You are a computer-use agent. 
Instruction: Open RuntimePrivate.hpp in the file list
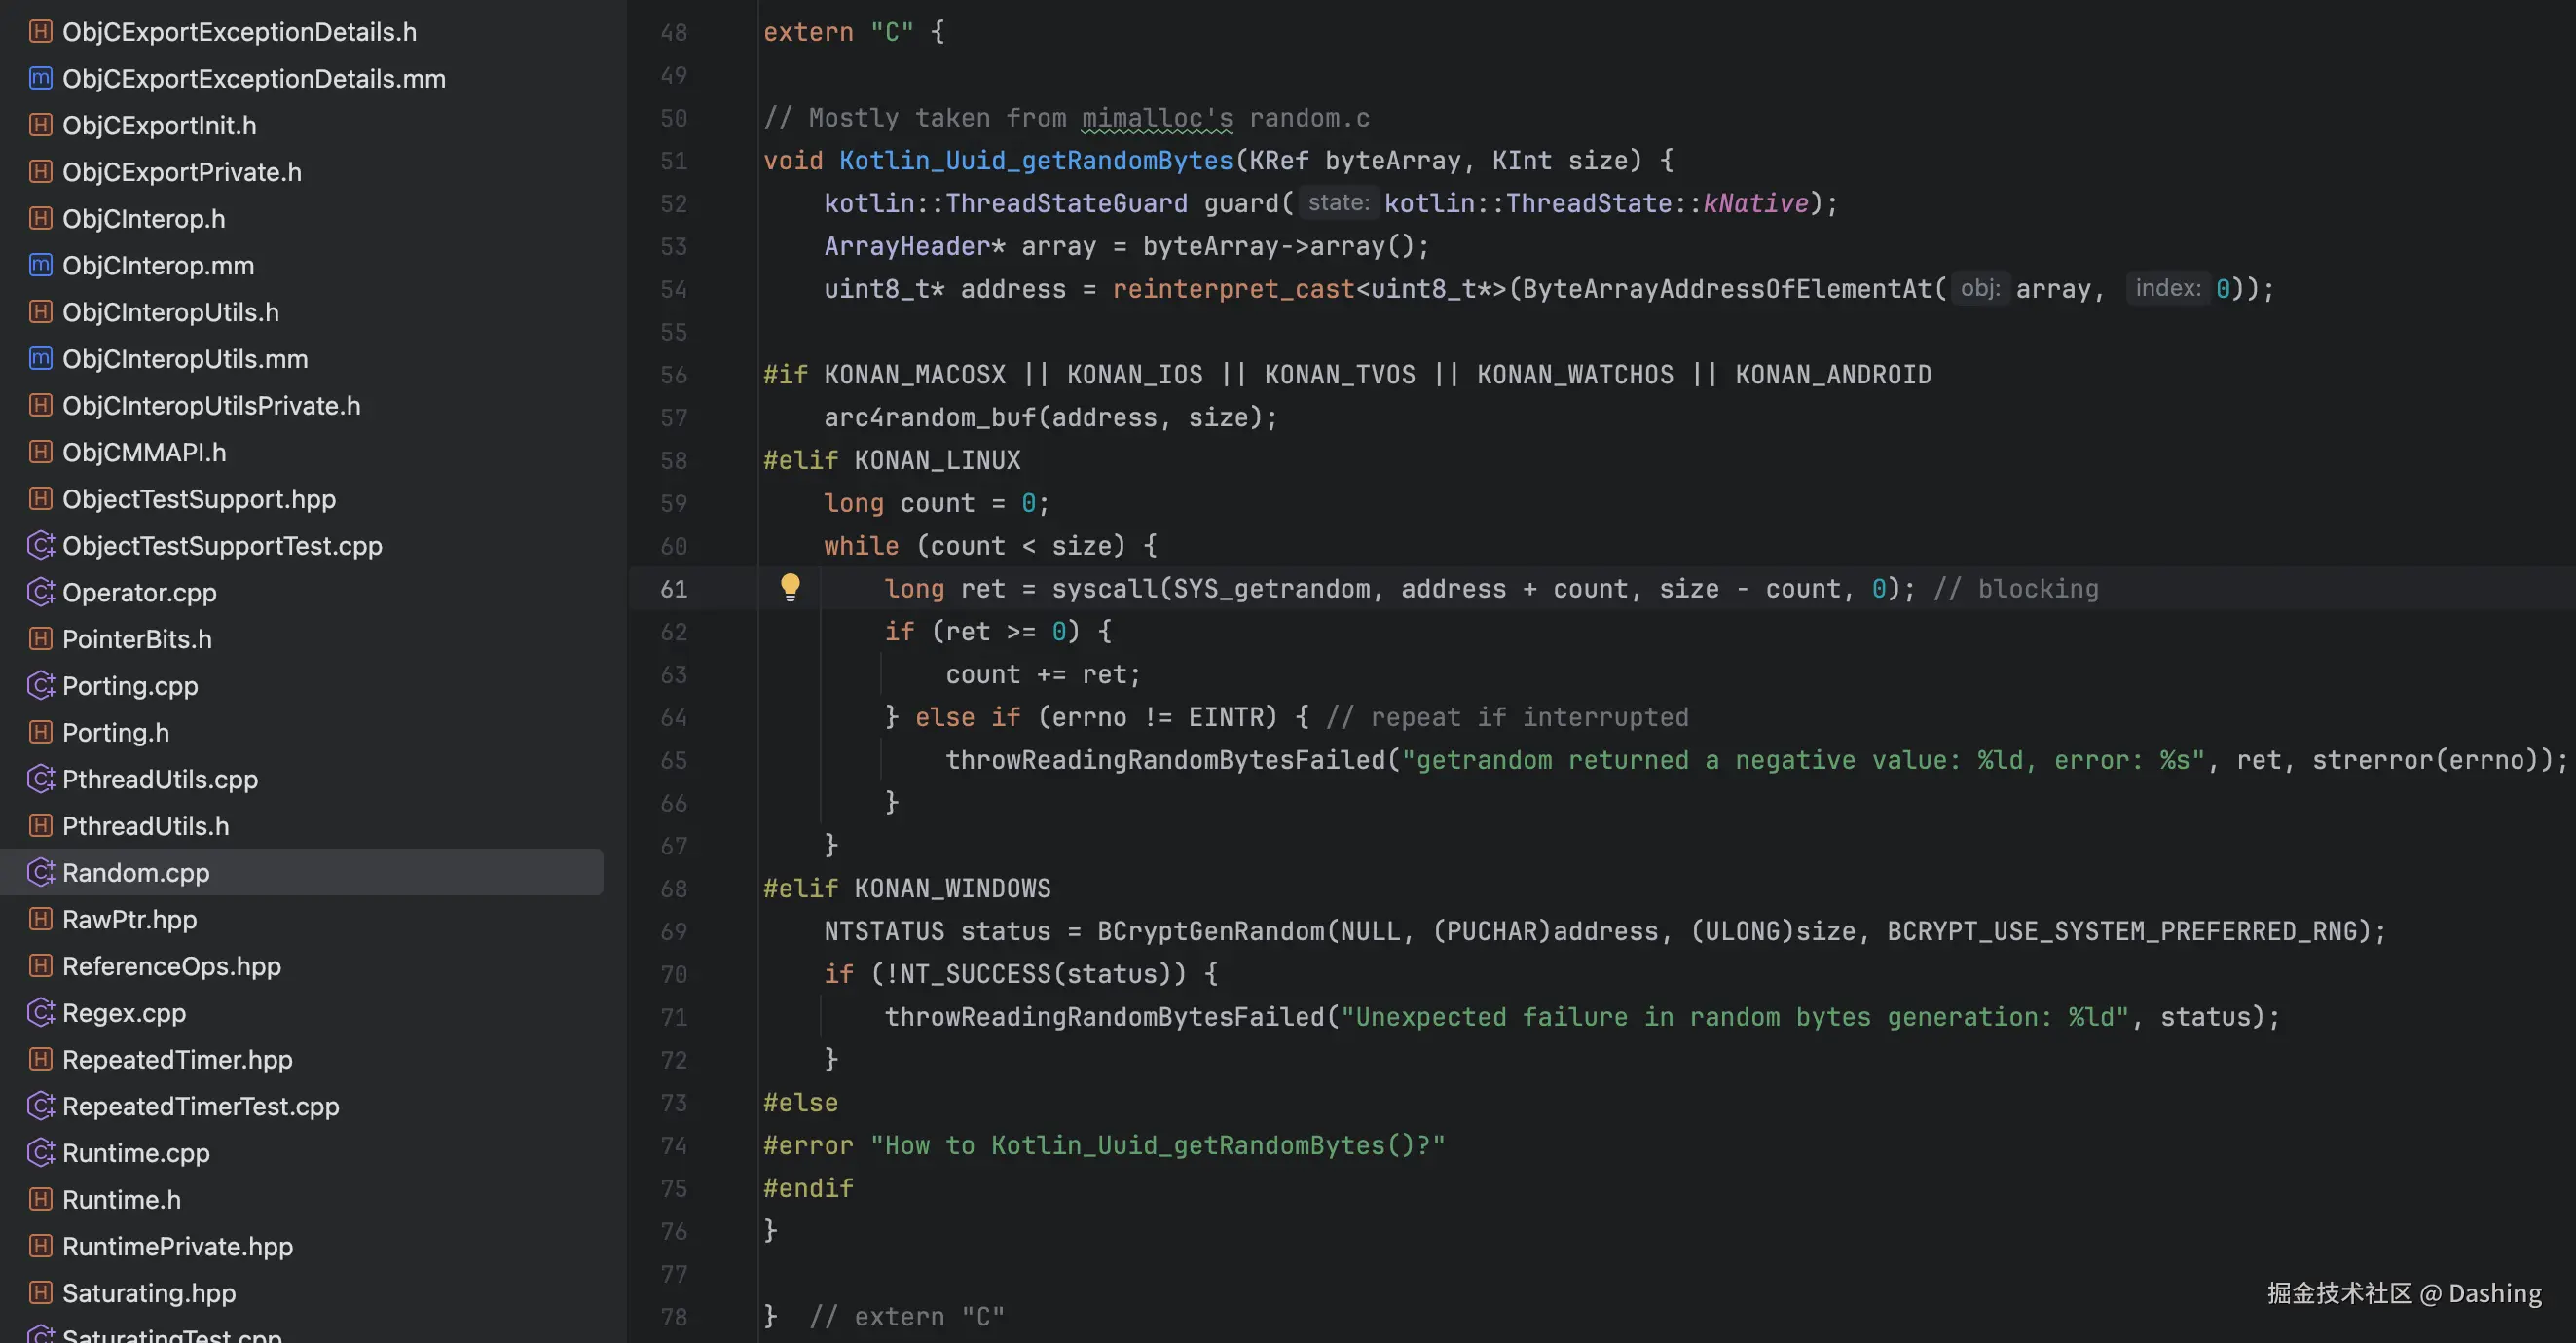(x=177, y=1246)
